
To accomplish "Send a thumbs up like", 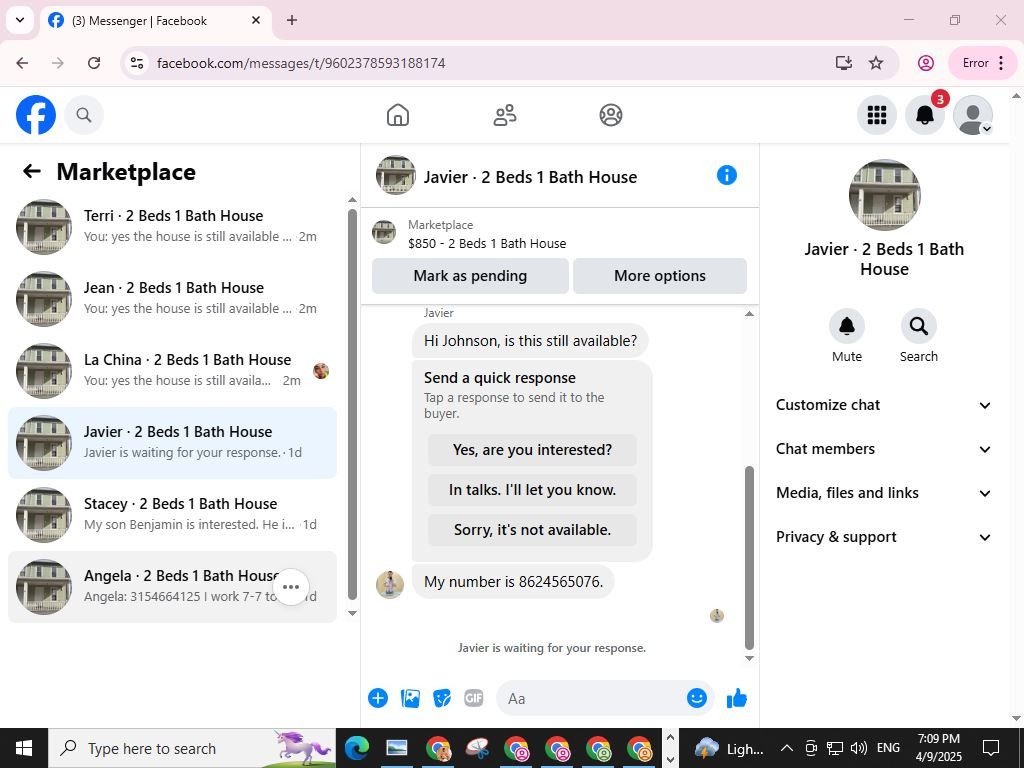I will 737,698.
